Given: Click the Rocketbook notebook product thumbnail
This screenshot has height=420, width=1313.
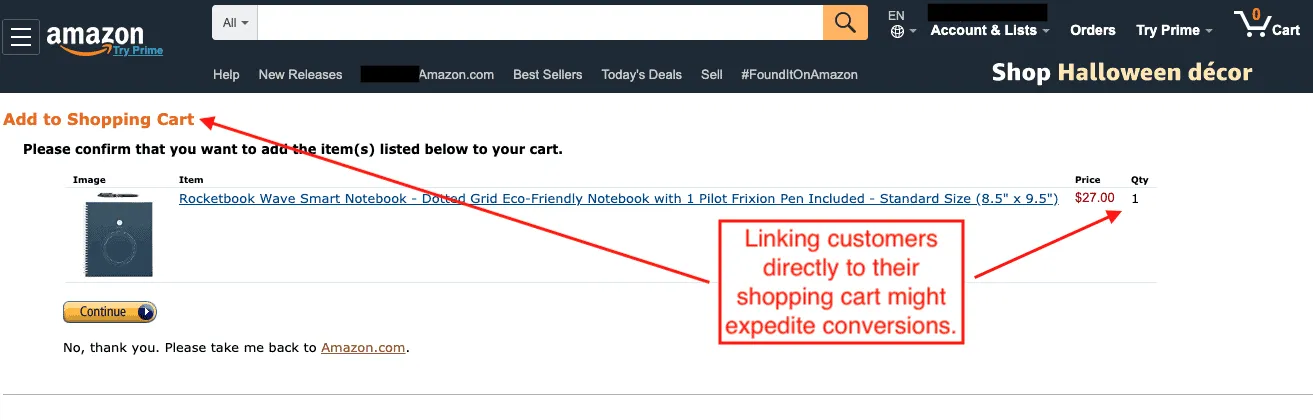Looking at the screenshot, I should pos(118,236).
